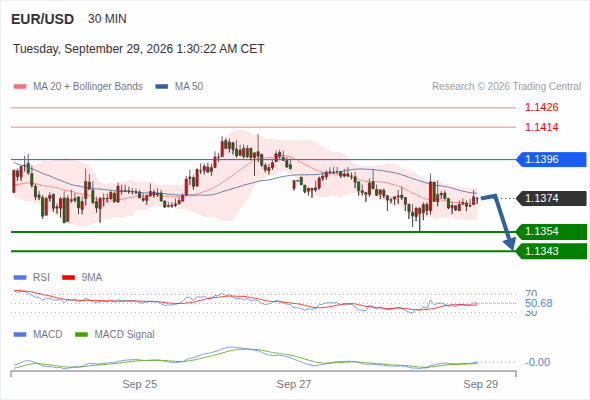Click the EUR/USD symbol title
This screenshot has height=400, width=590.
[x=43, y=19]
